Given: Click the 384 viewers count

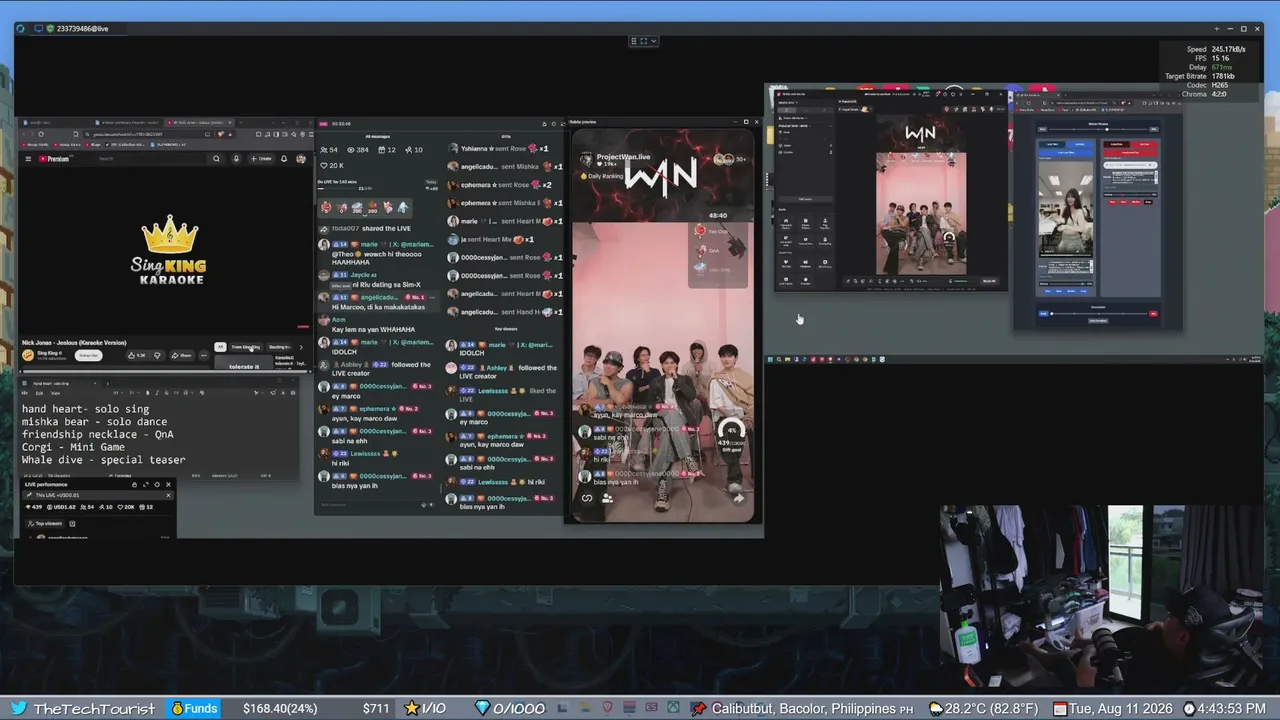Looking at the screenshot, I should point(358,150).
